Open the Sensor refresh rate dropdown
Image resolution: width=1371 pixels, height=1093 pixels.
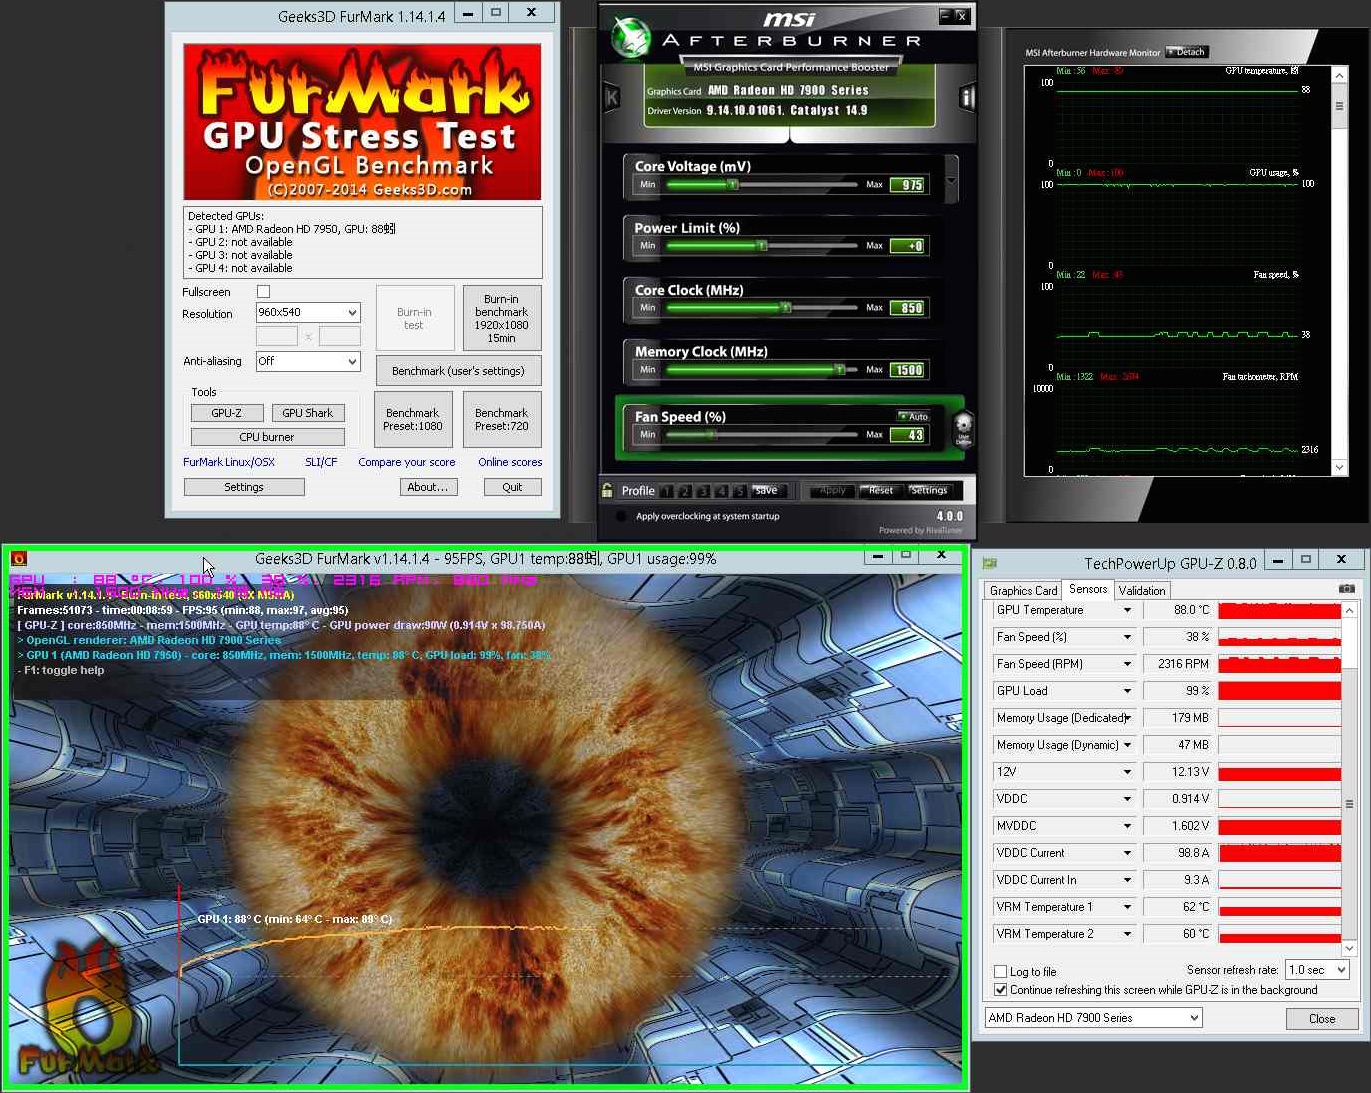(1317, 969)
